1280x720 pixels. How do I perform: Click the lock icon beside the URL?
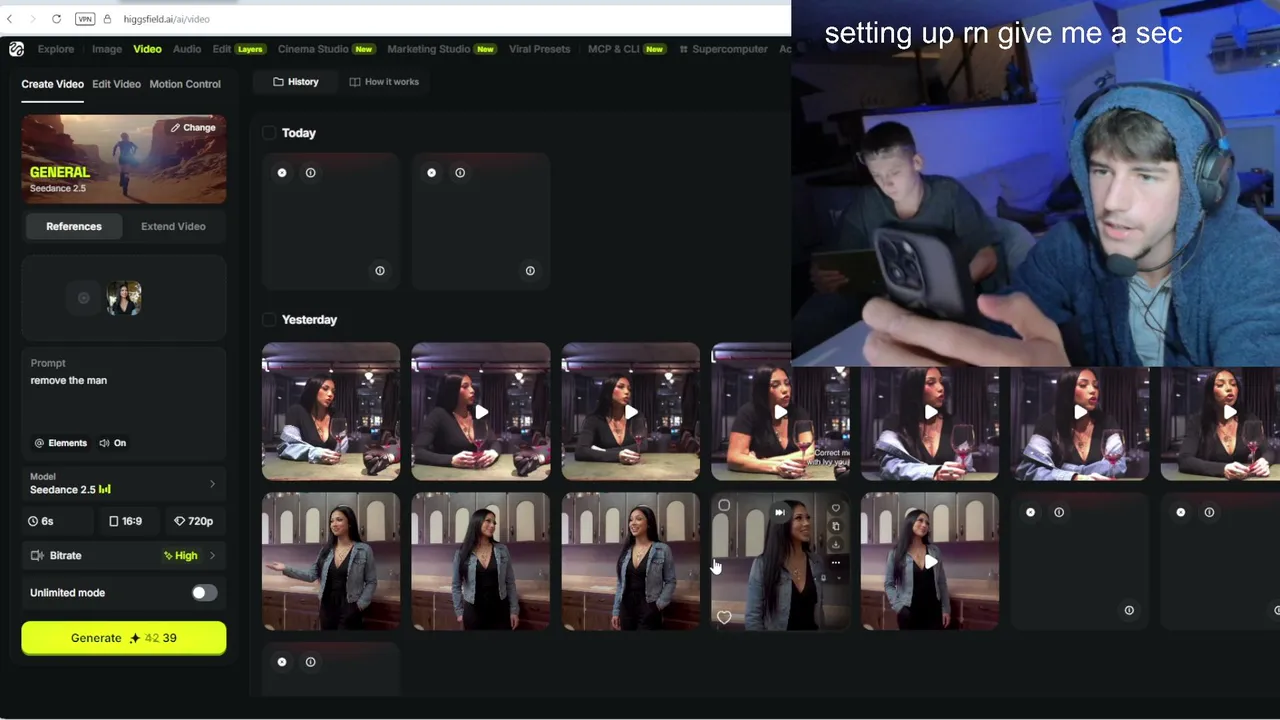coord(107,19)
